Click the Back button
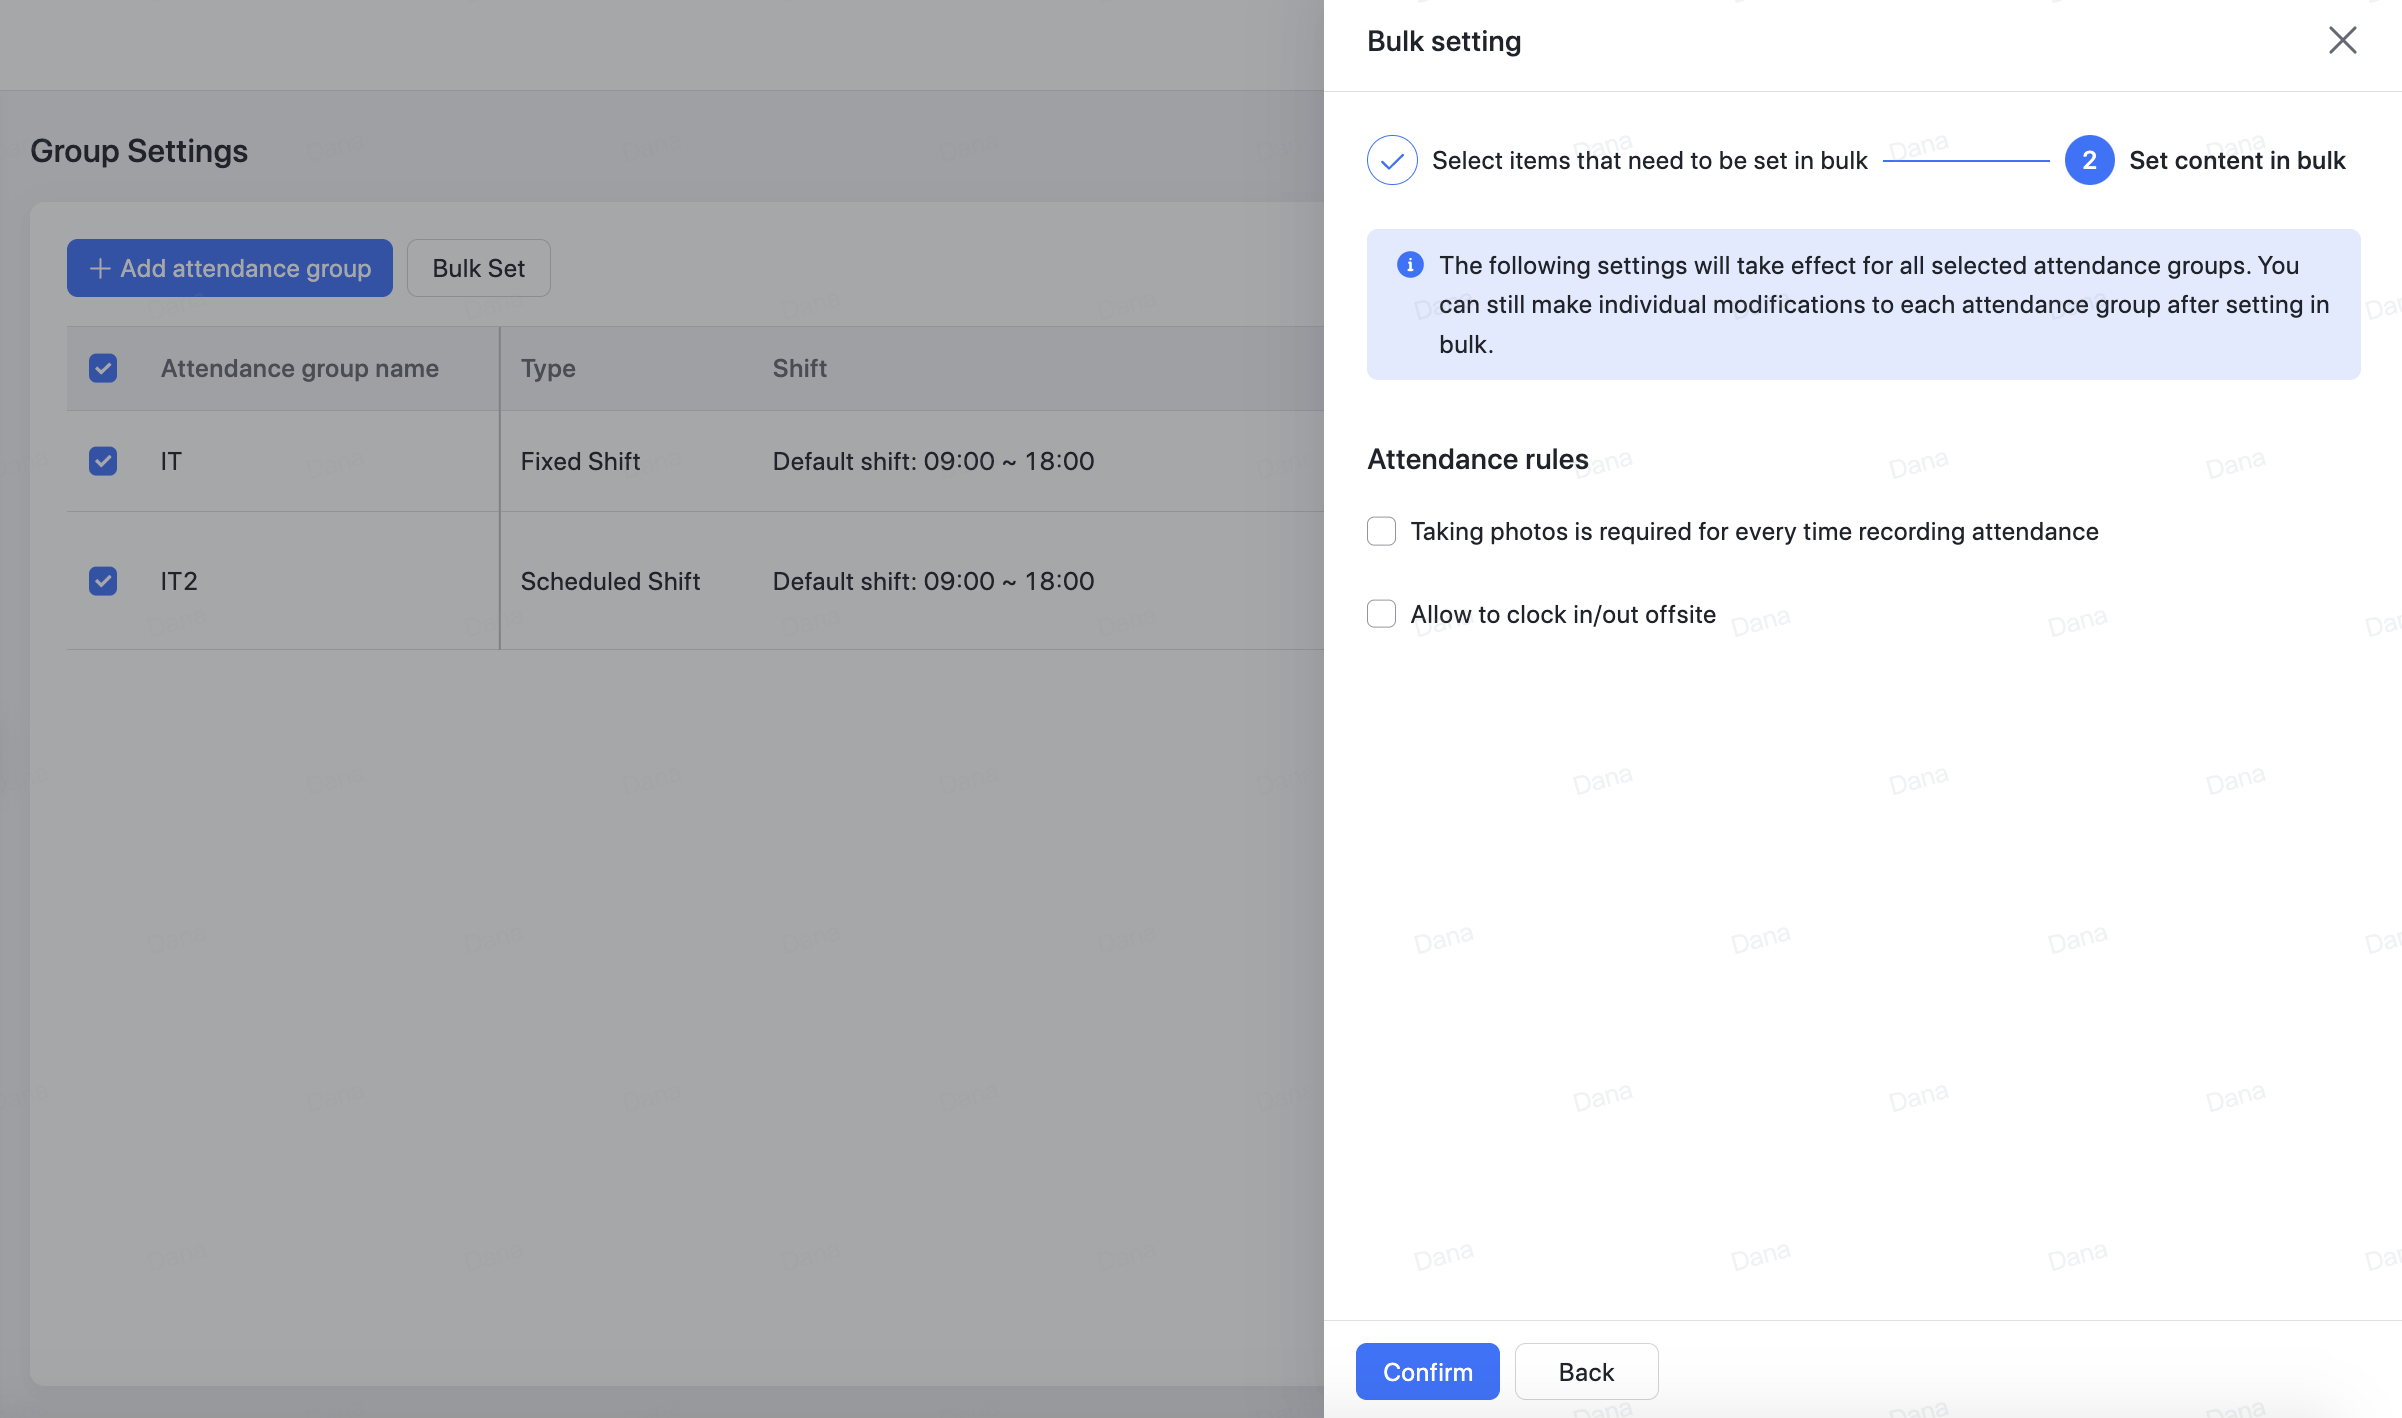The height and width of the screenshot is (1418, 2402). pyautogui.click(x=1586, y=1371)
